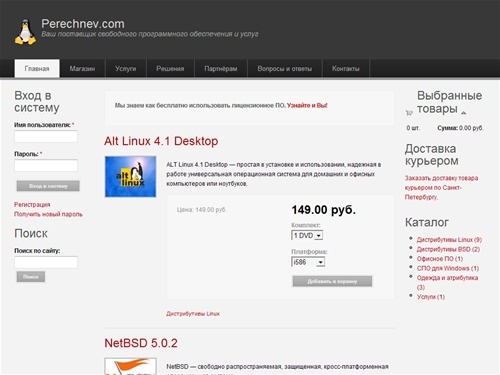
Task: Click the Вход в систему button
Action: point(48,186)
